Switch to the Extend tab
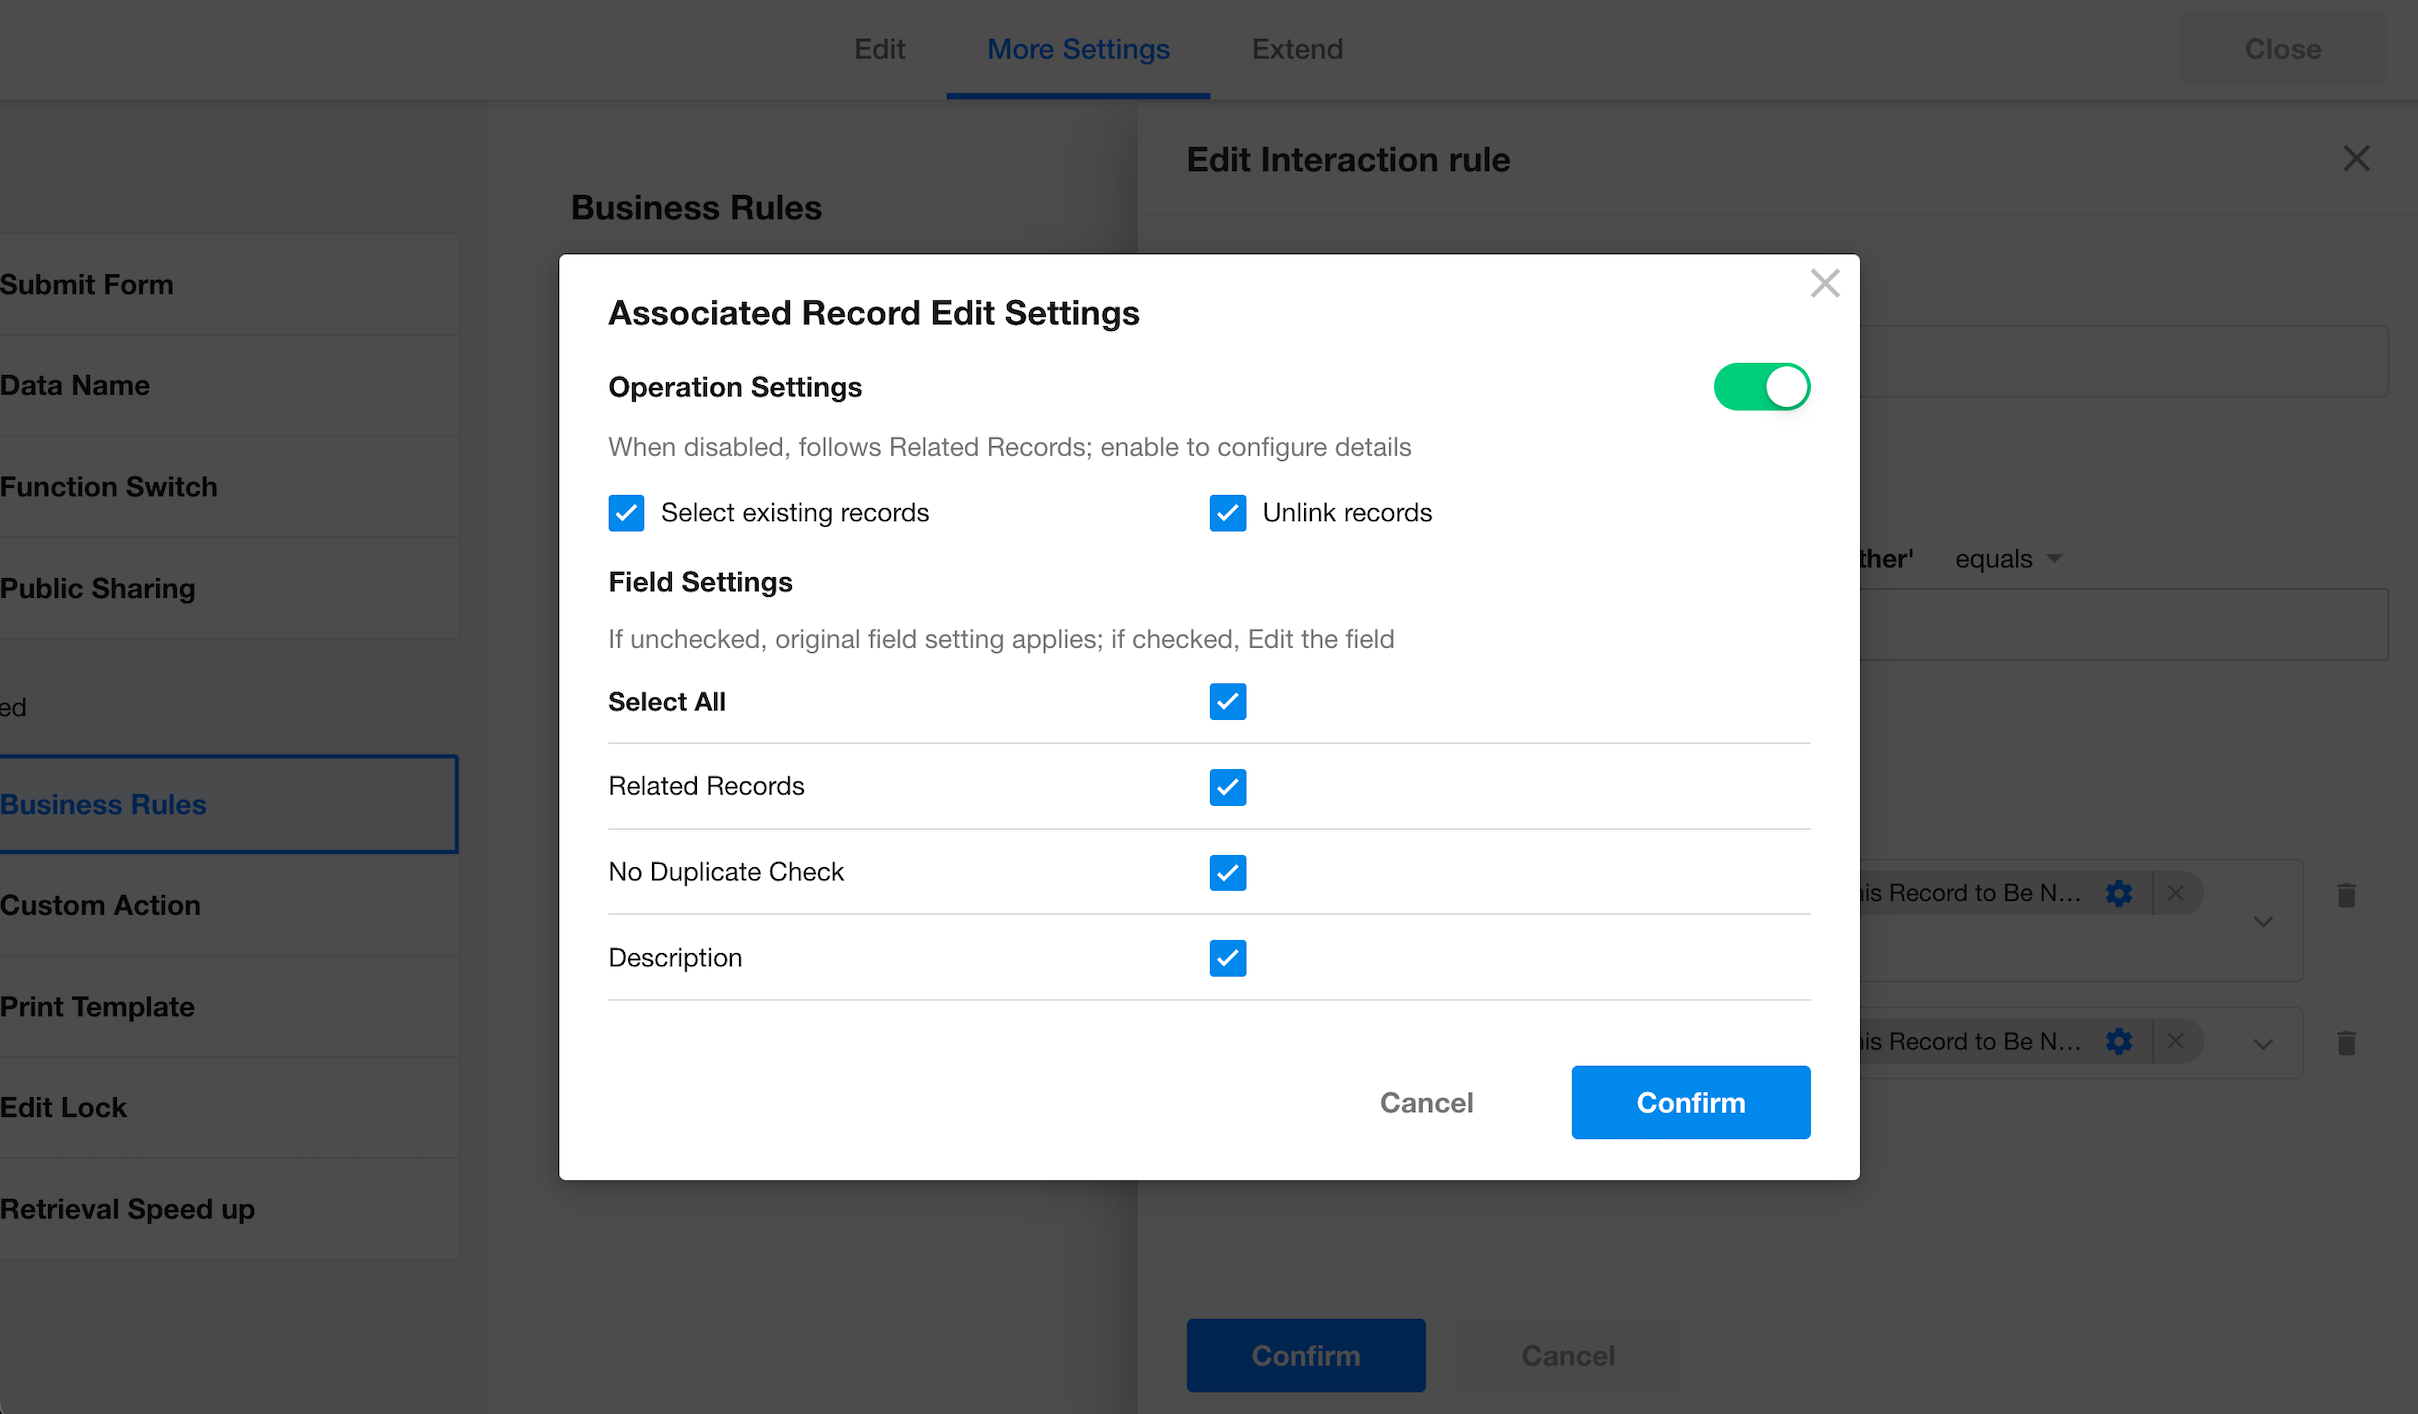This screenshot has width=2418, height=1414. [1297, 49]
